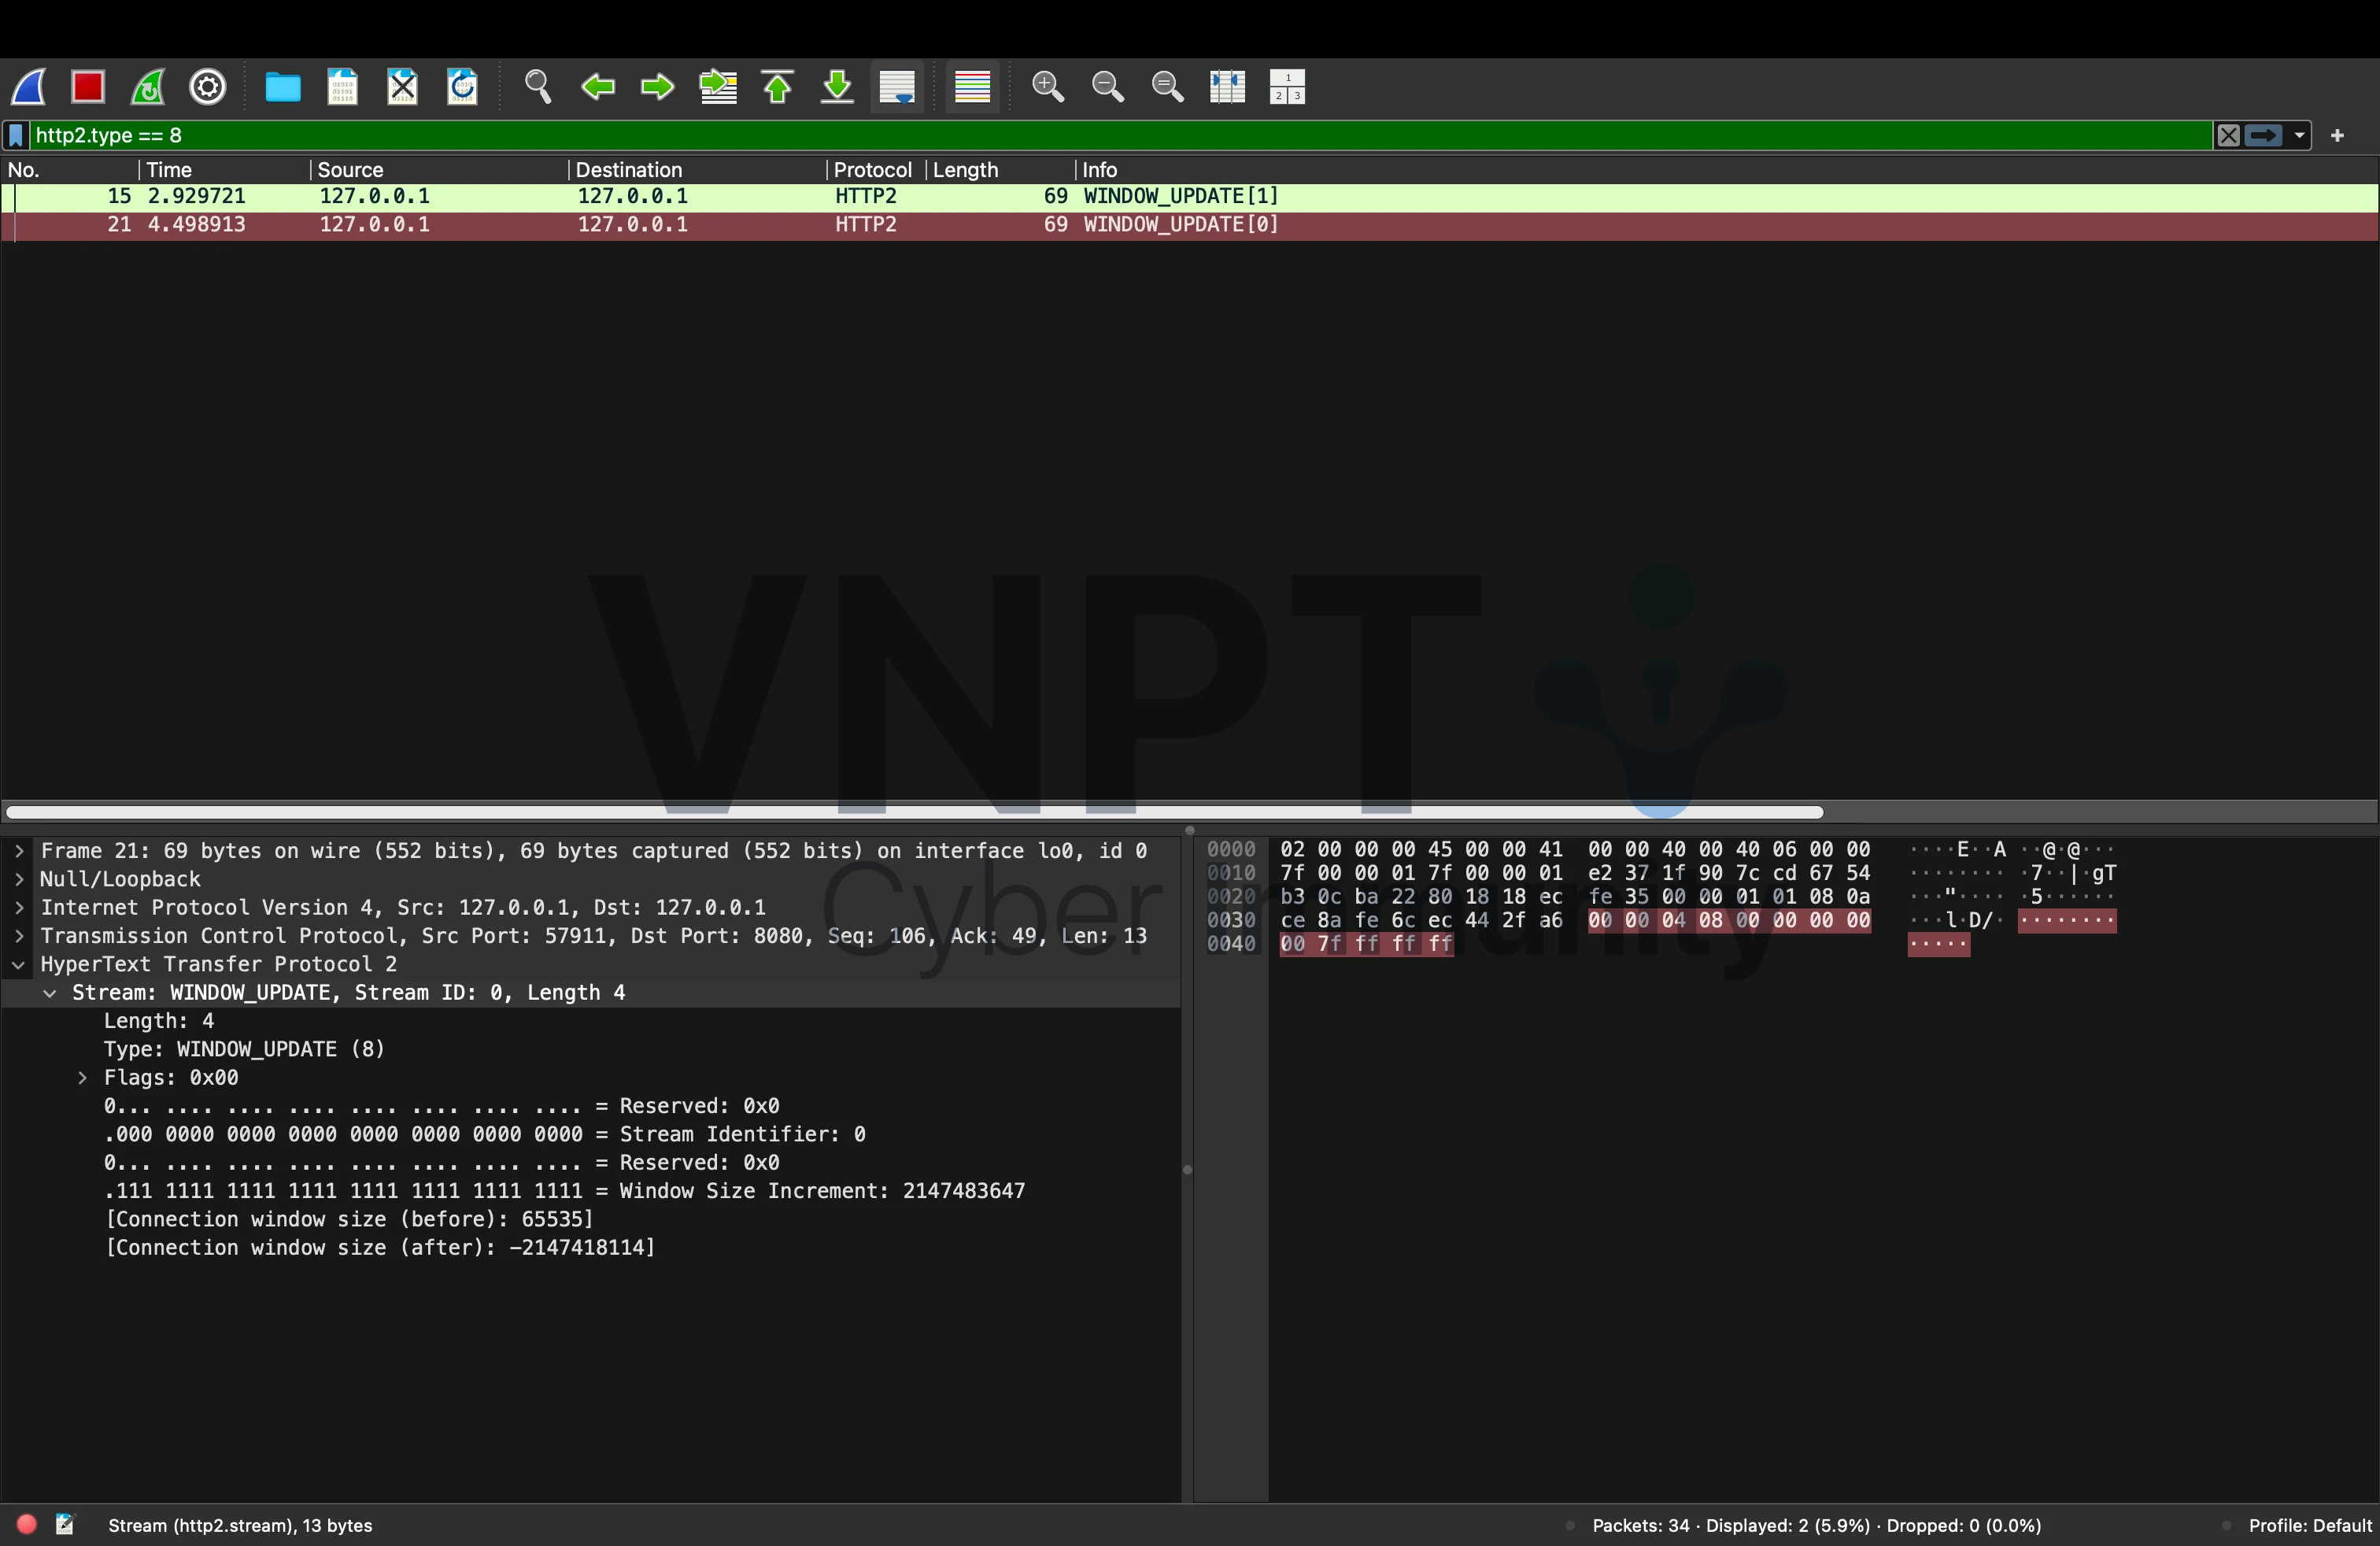
Task: Apply the display filter with arrow button
Action: tap(2264, 135)
